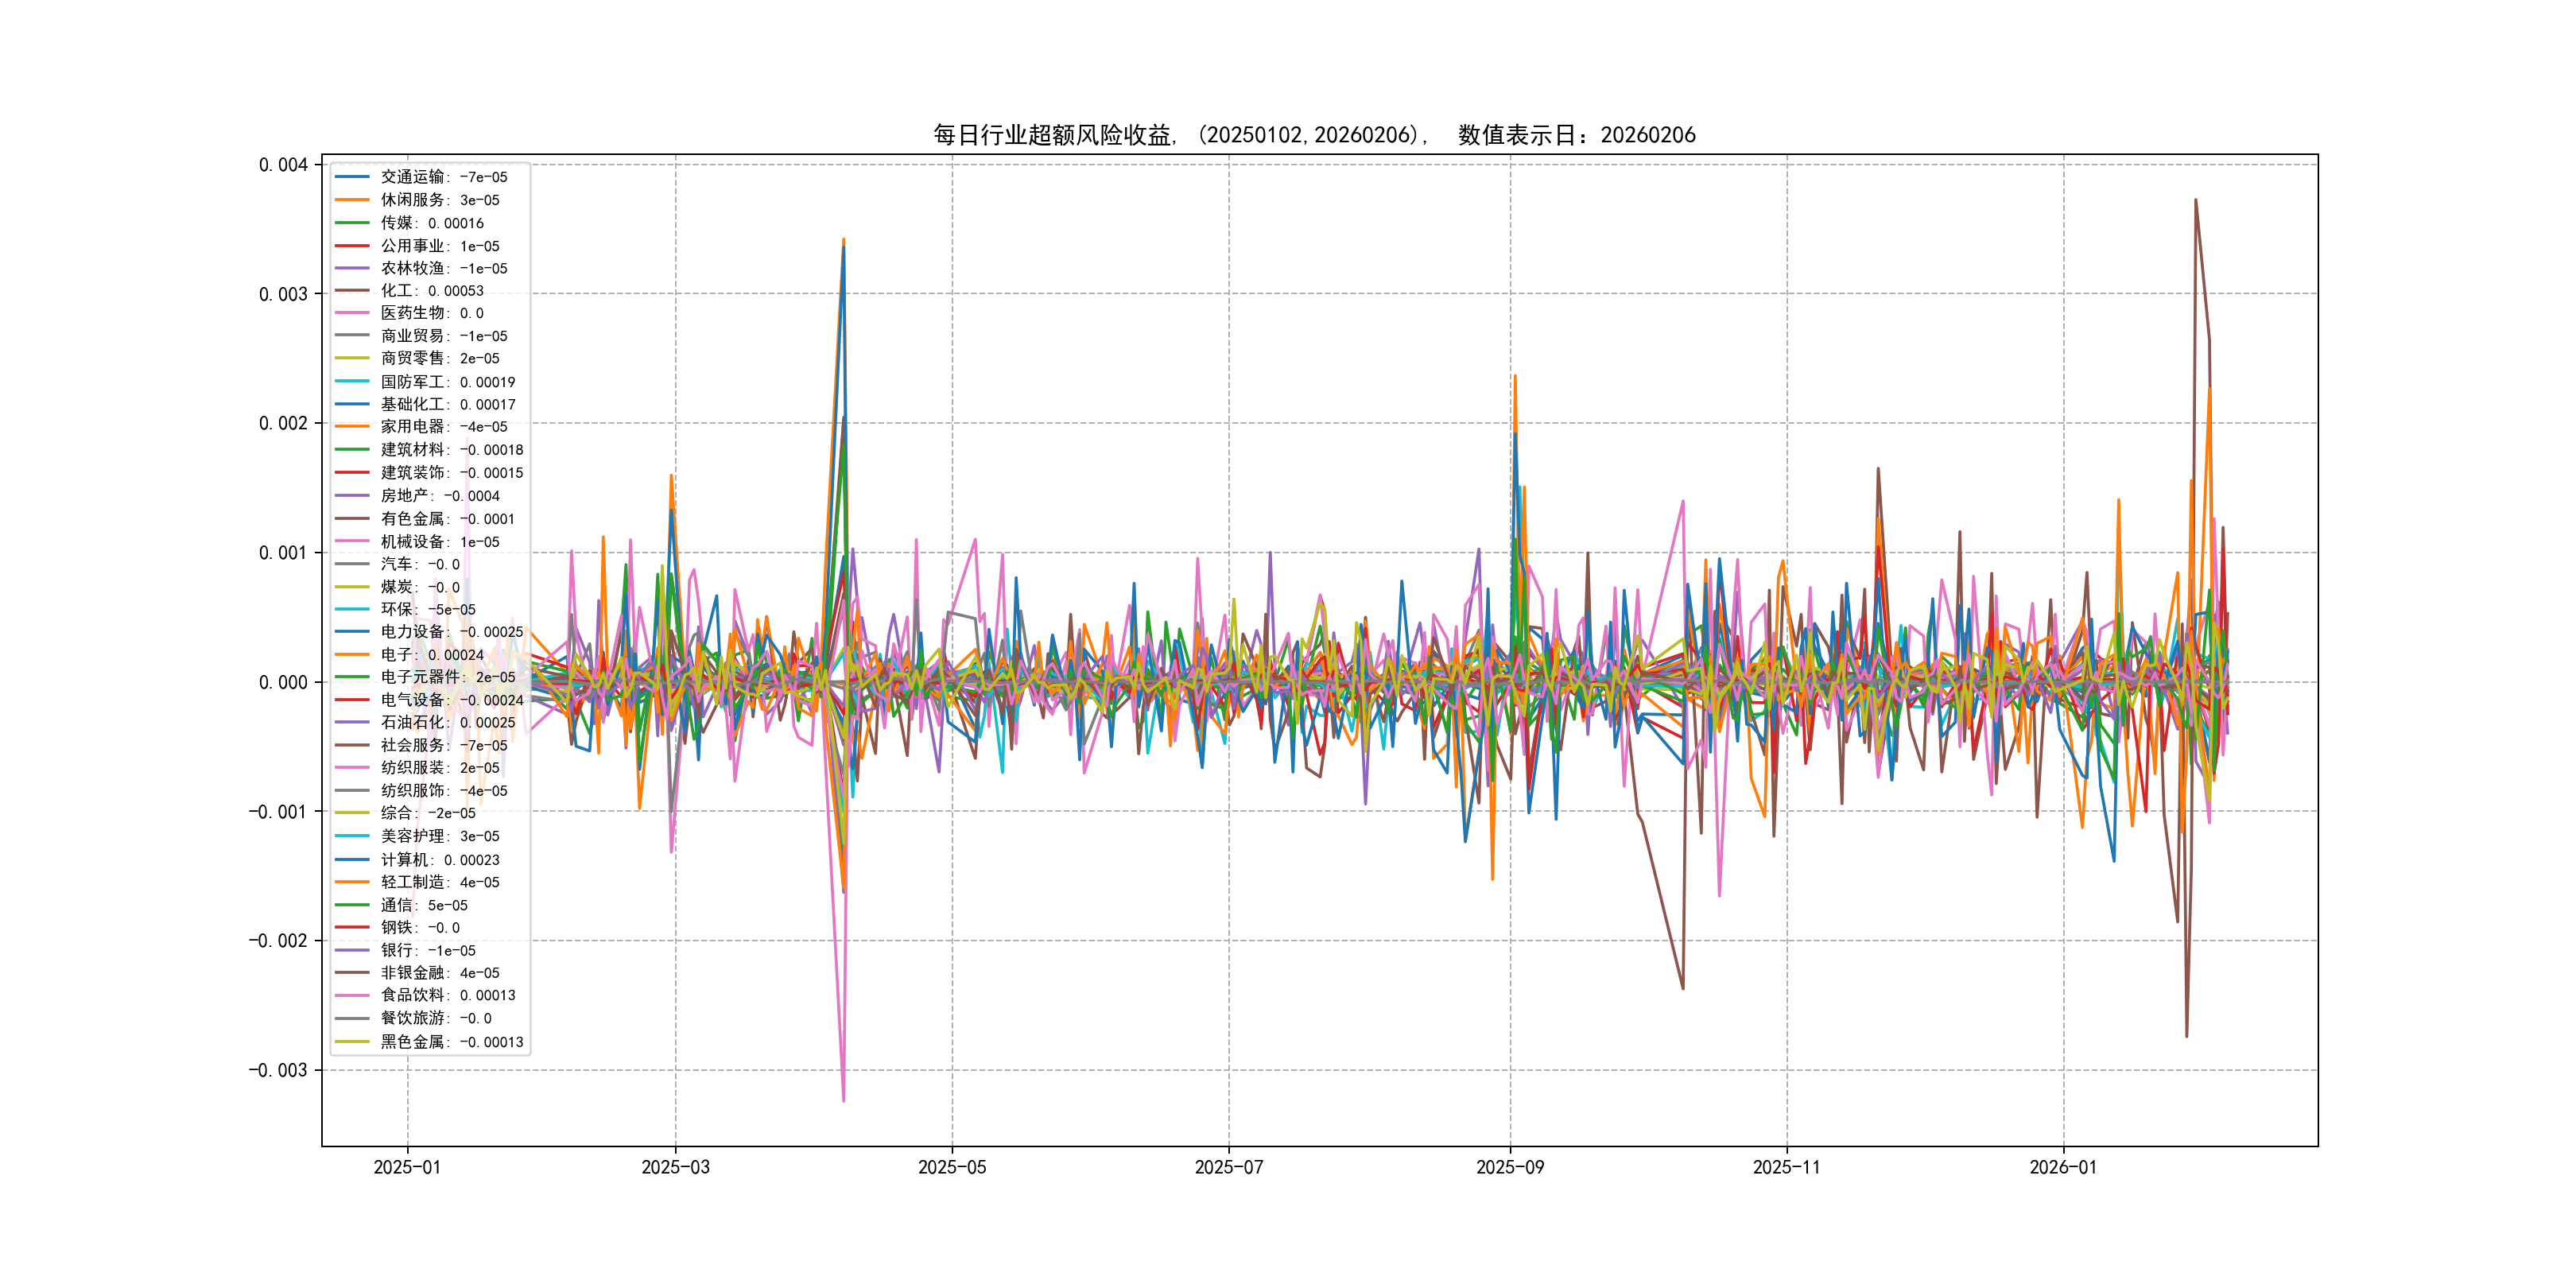The height and width of the screenshot is (1288, 2576).
Task: Click the 银行 legend entry label
Action: pyautogui.click(x=427, y=950)
